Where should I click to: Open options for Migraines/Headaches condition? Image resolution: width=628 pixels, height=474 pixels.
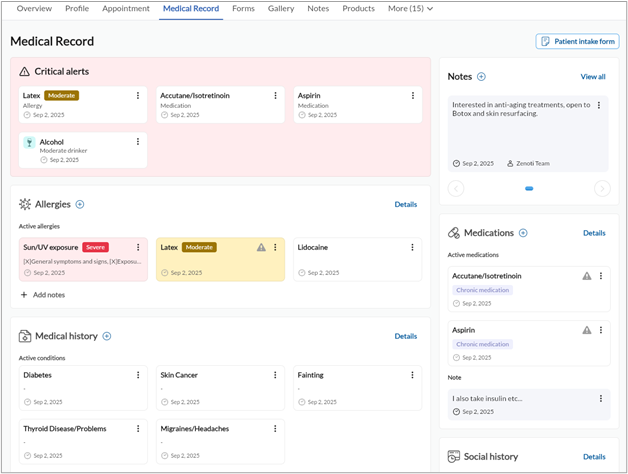click(x=275, y=428)
